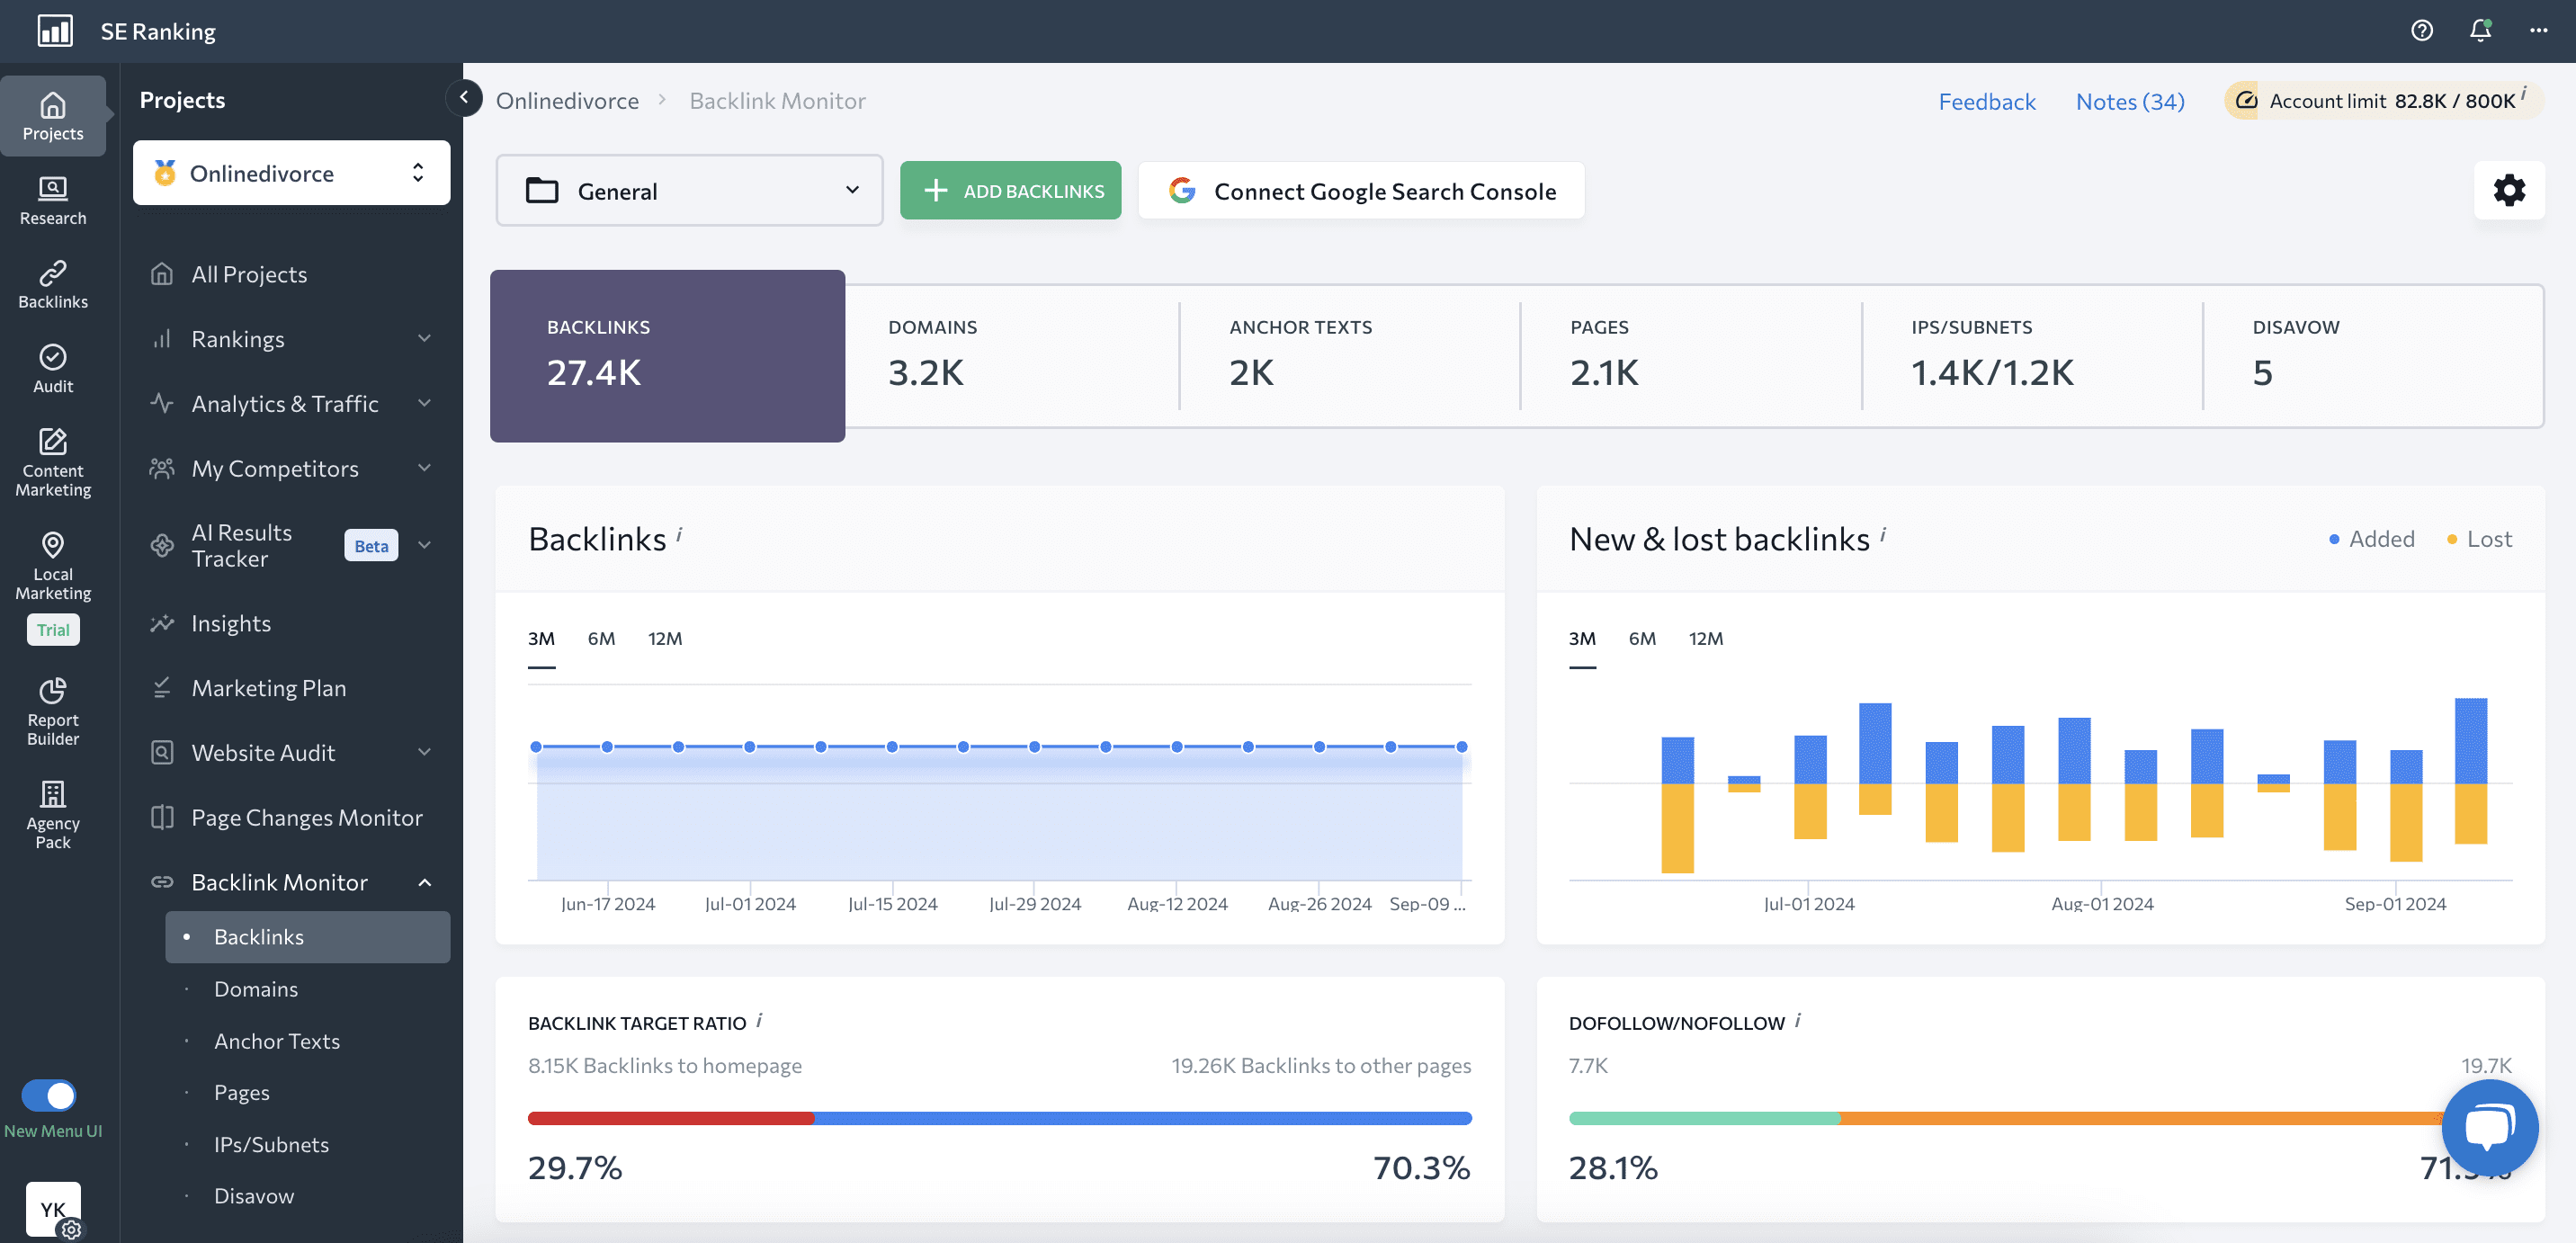Image resolution: width=2576 pixels, height=1243 pixels.
Task: Click the ADD BACKLINKS button
Action: click(1010, 190)
